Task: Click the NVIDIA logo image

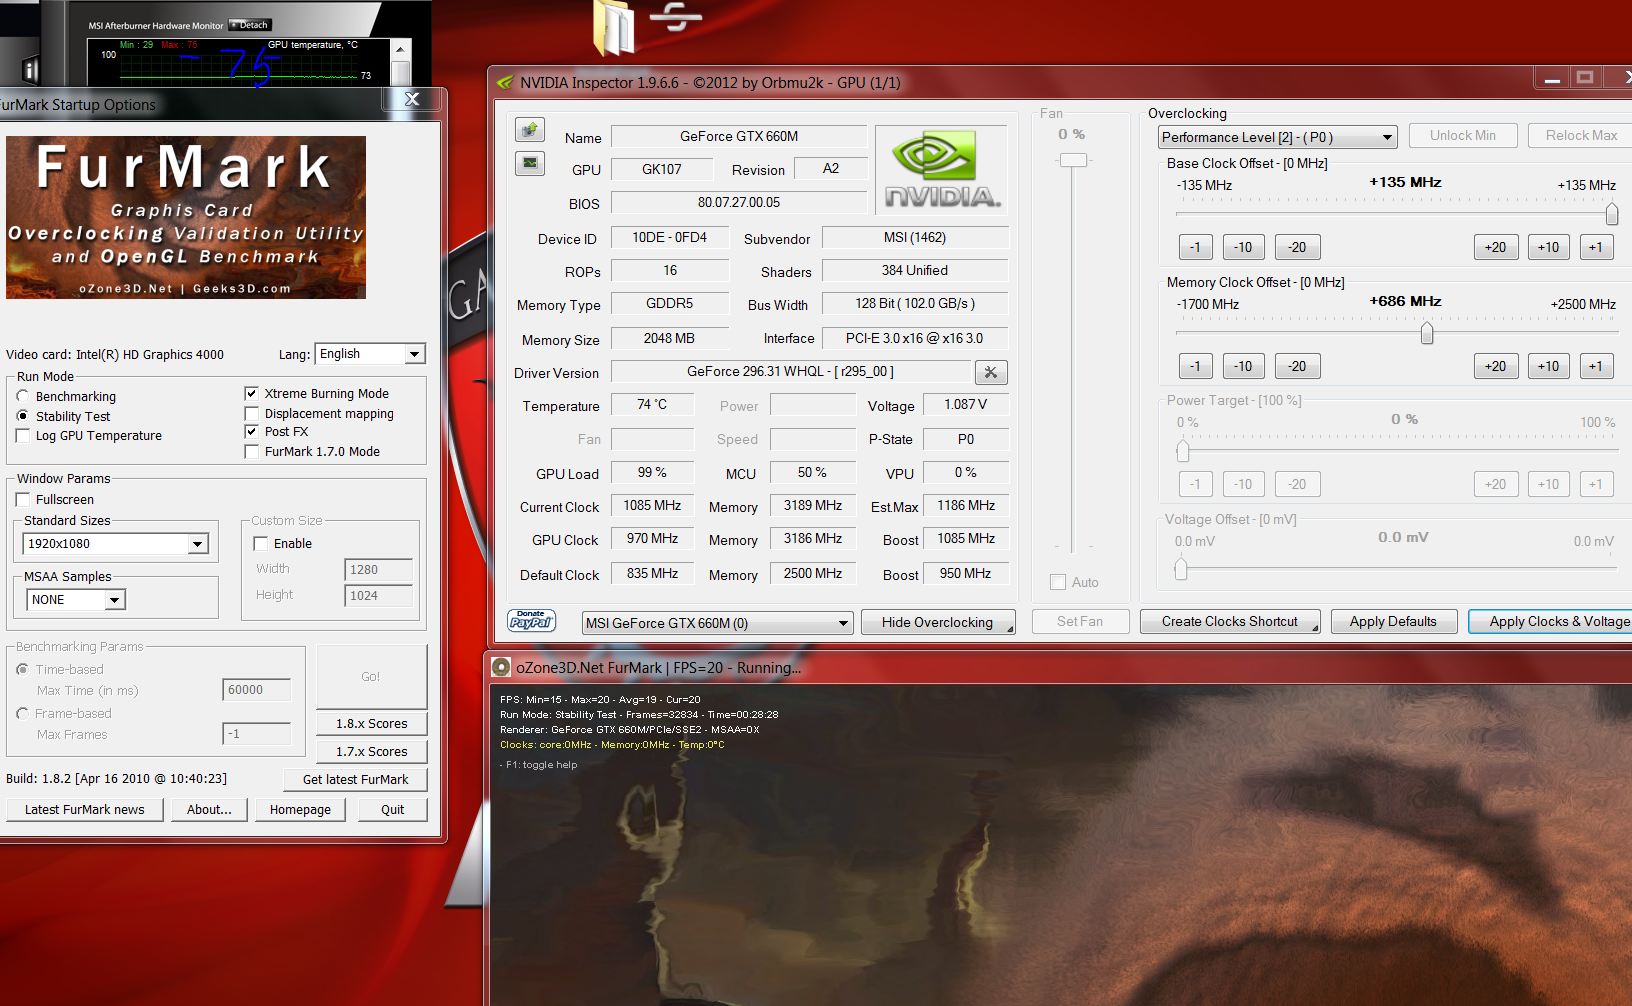Action: pos(941,169)
